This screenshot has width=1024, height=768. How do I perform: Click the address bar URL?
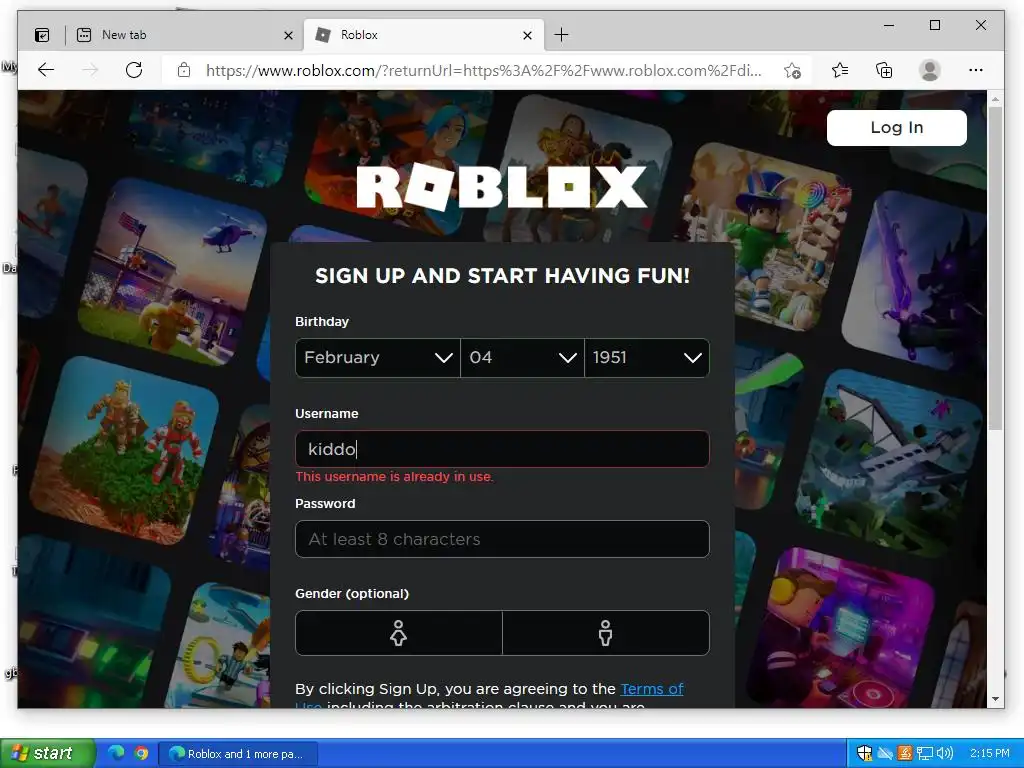pyautogui.click(x=483, y=71)
